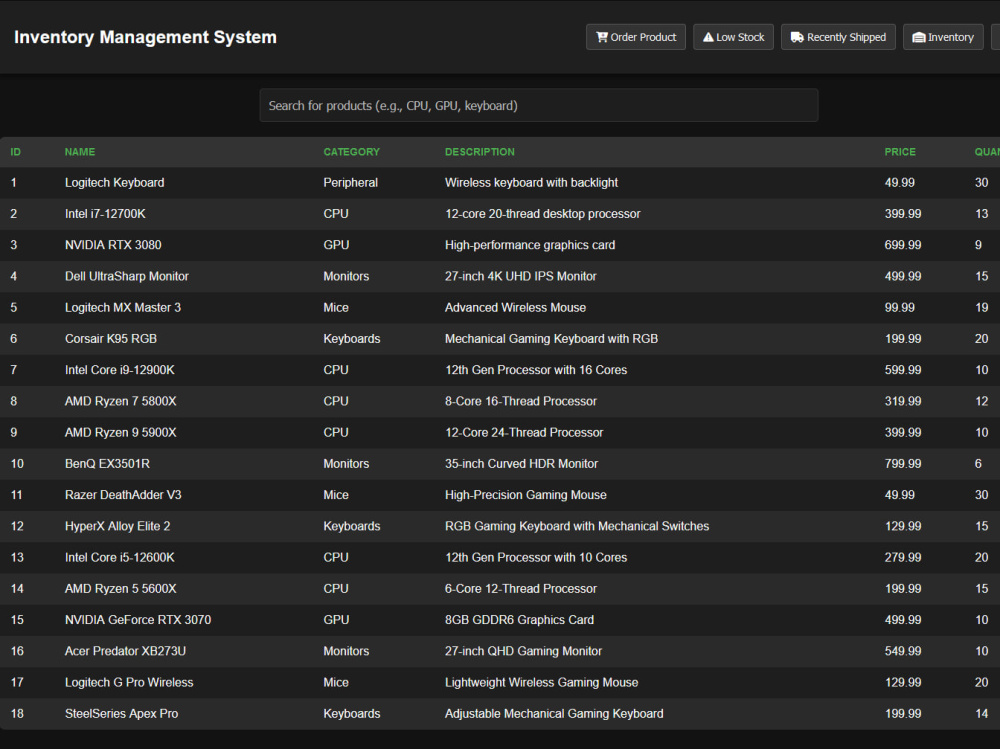Viewport: 1000px width, 749px height.
Task: Click description 12th Gen Processor with 10 Cores
Action: (x=536, y=558)
